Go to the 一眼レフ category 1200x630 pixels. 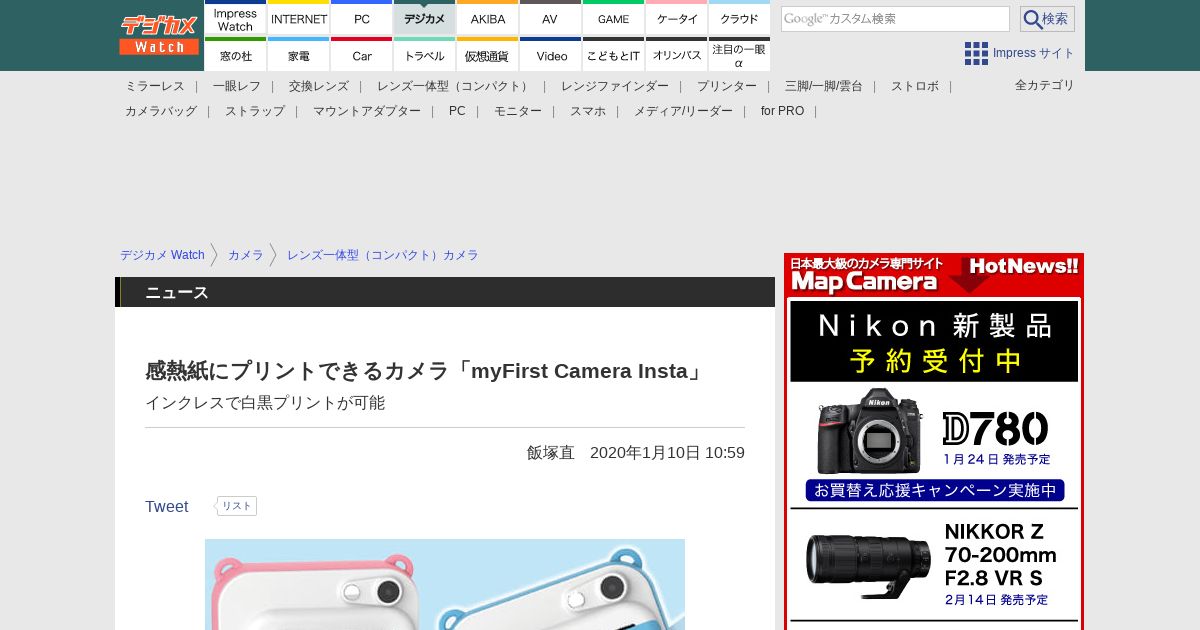pos(237,86)
